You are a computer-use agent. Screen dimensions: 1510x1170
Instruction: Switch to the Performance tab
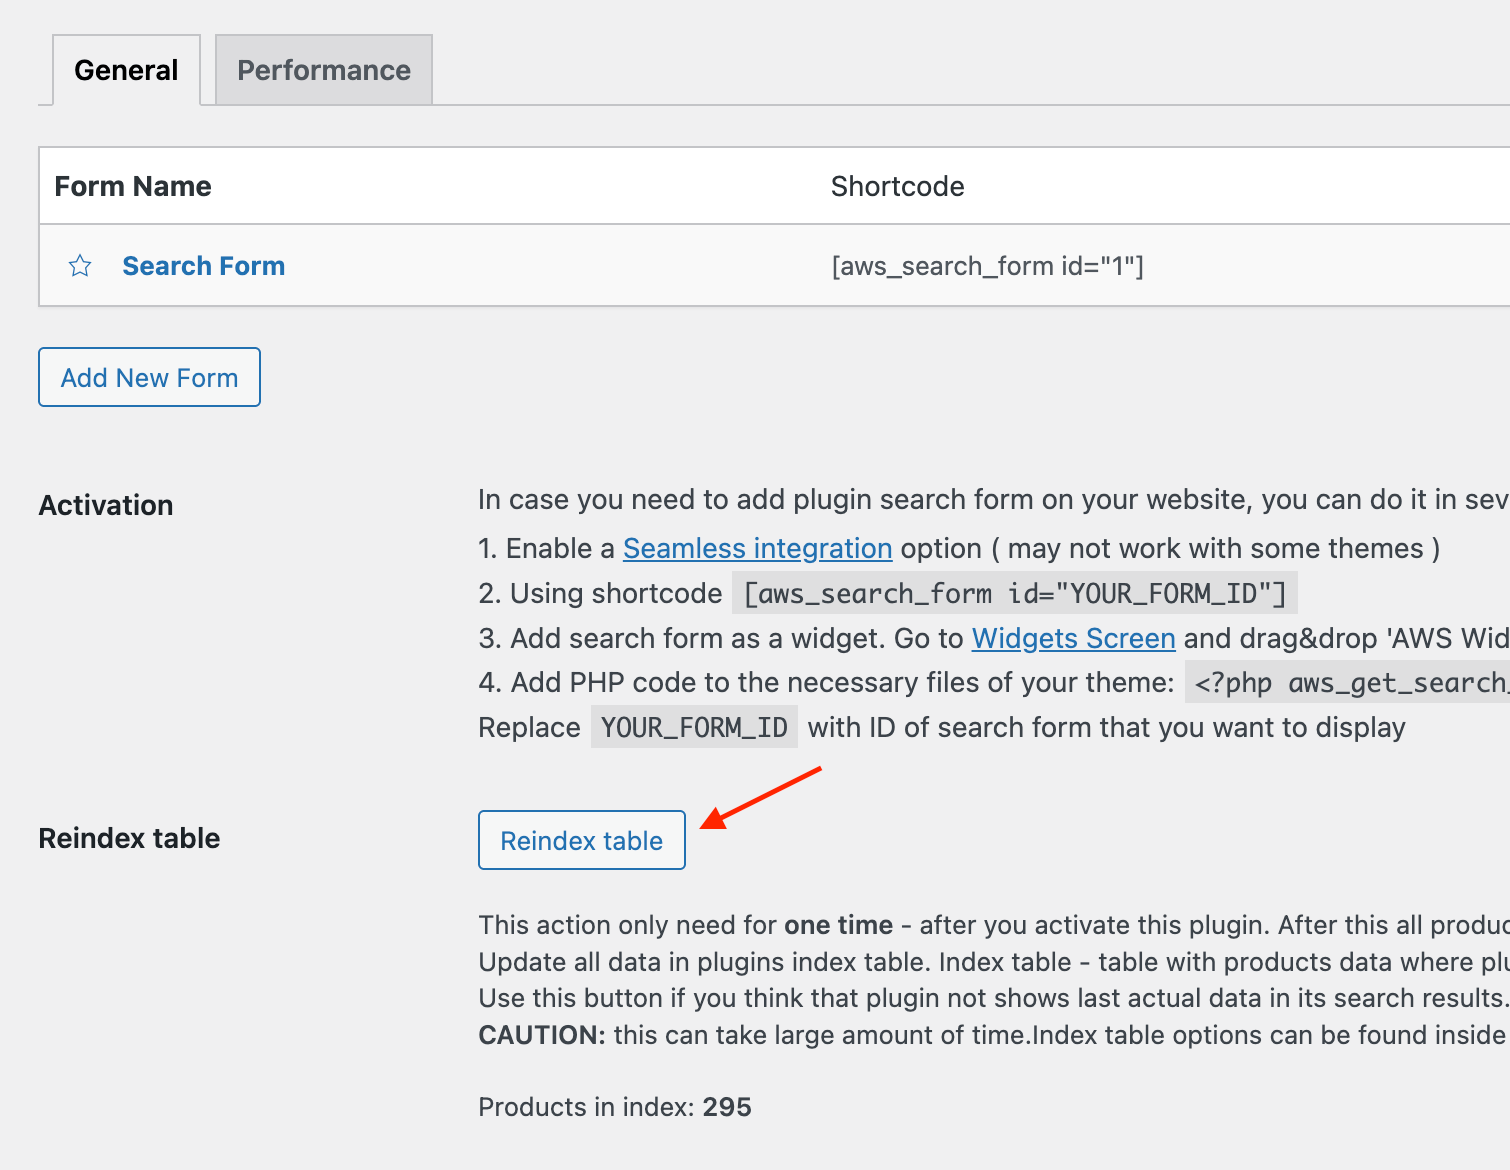pos(324,70)
